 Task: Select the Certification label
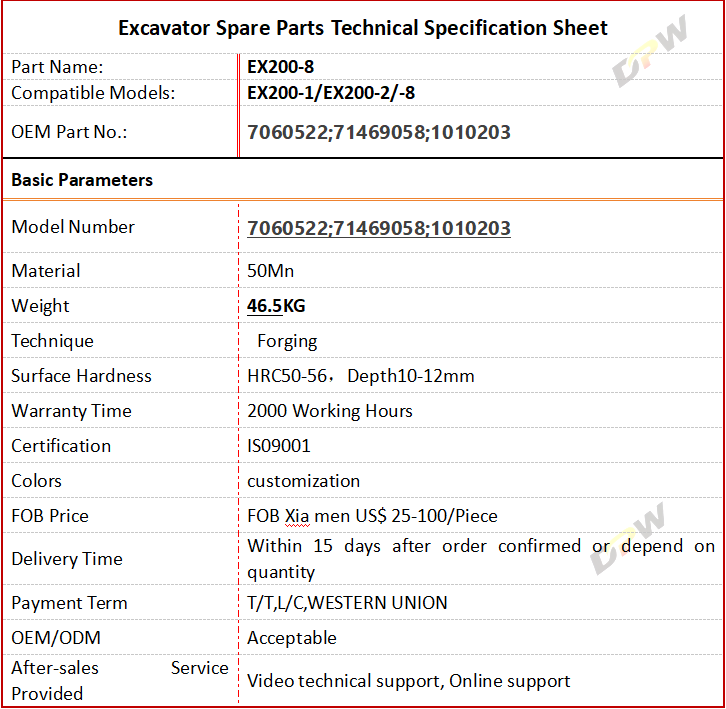pos(61,446)
